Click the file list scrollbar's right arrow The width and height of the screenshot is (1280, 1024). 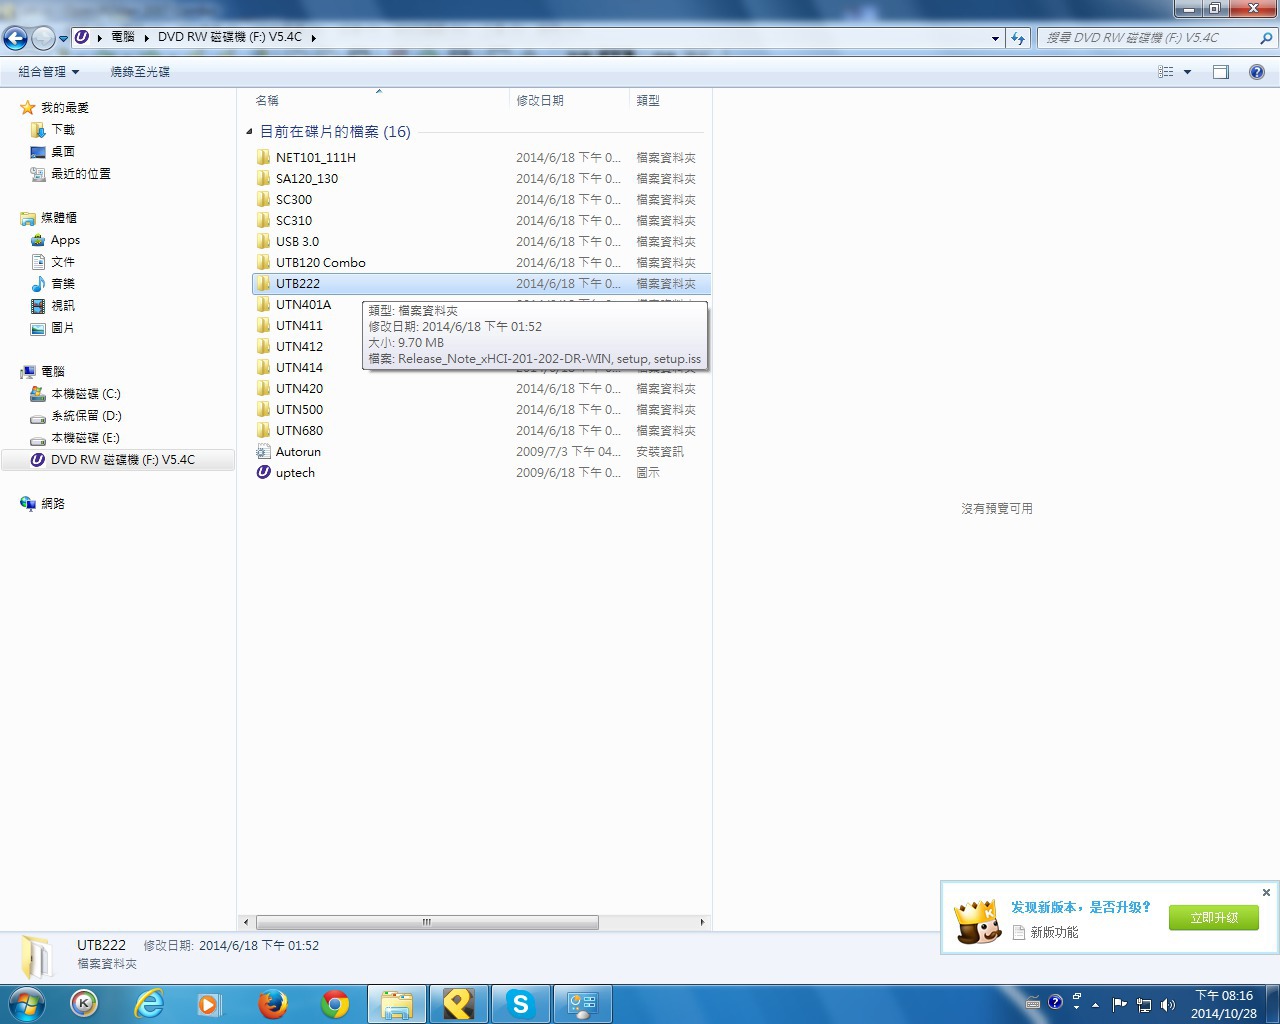click(702, 922)
